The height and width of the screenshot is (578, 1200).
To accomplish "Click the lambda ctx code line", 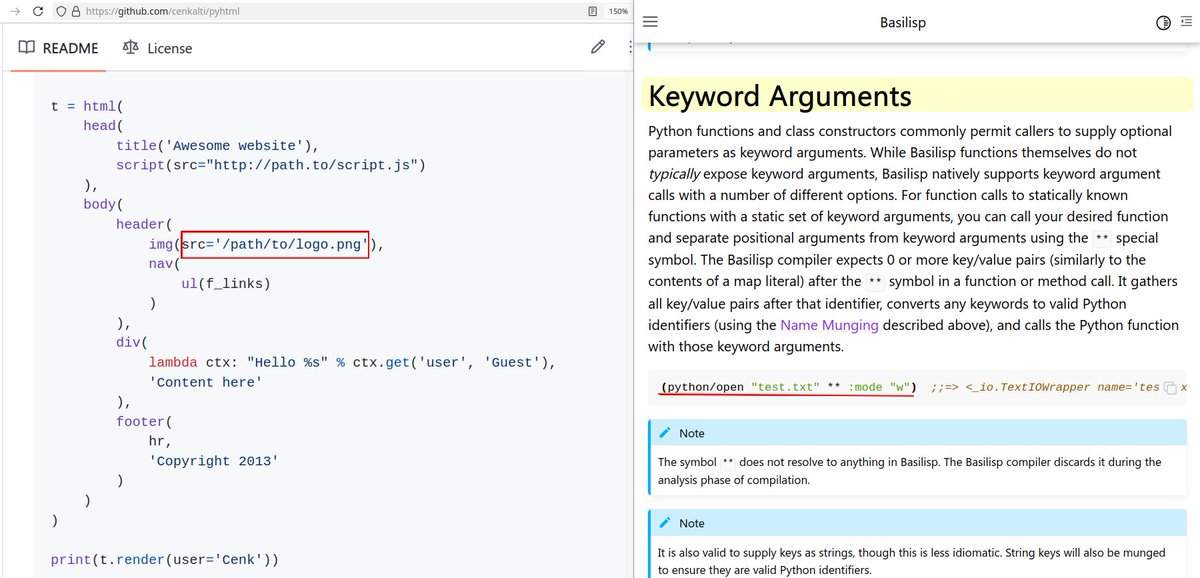I will 352,362.
